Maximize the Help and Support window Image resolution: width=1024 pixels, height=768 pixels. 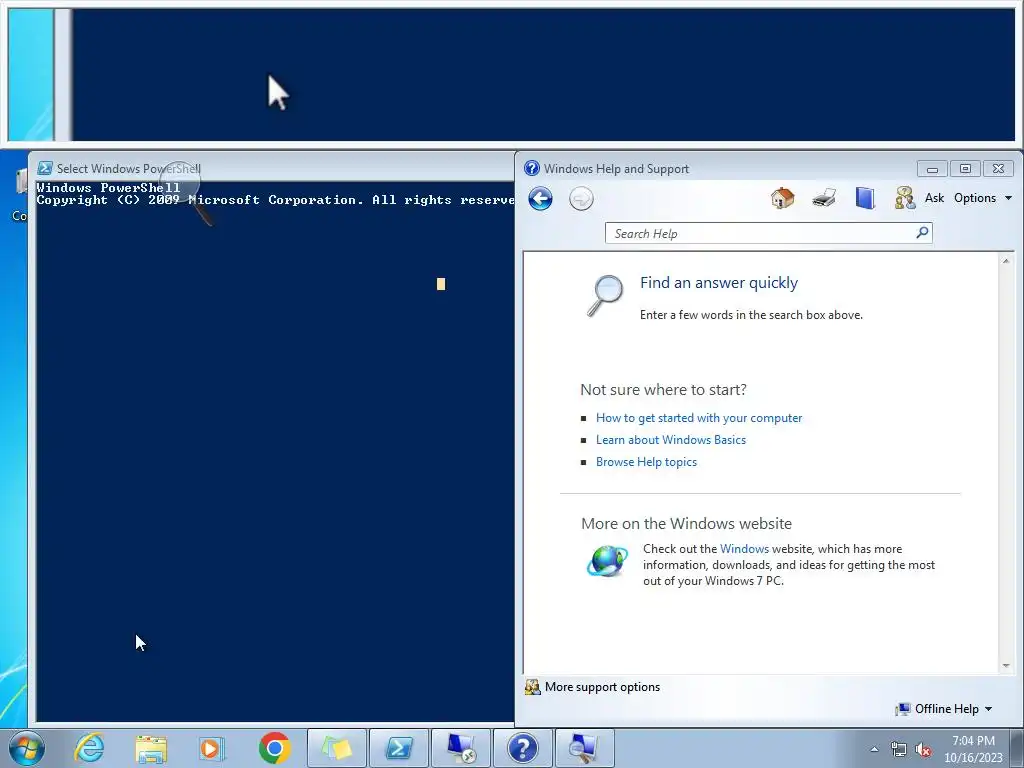(965, 169)
